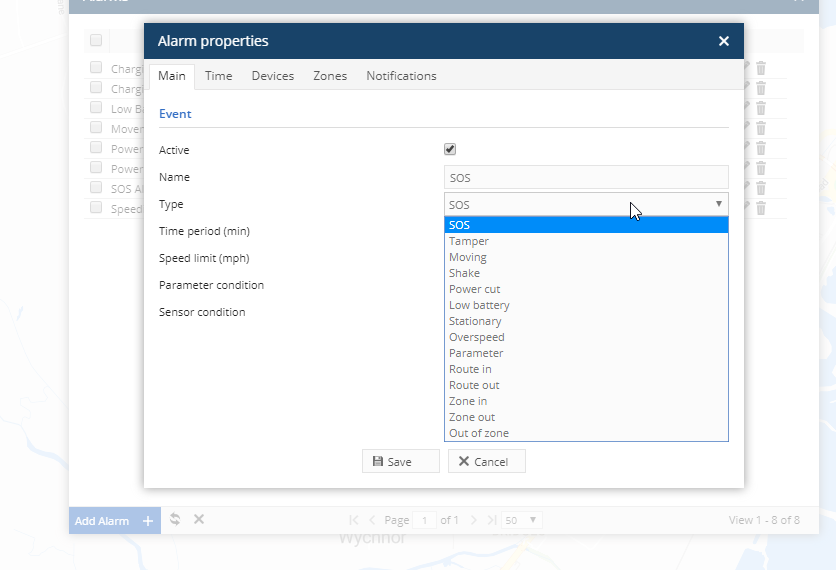
Task: Close the Alarm properties dialog
Action: pos(724,41)
